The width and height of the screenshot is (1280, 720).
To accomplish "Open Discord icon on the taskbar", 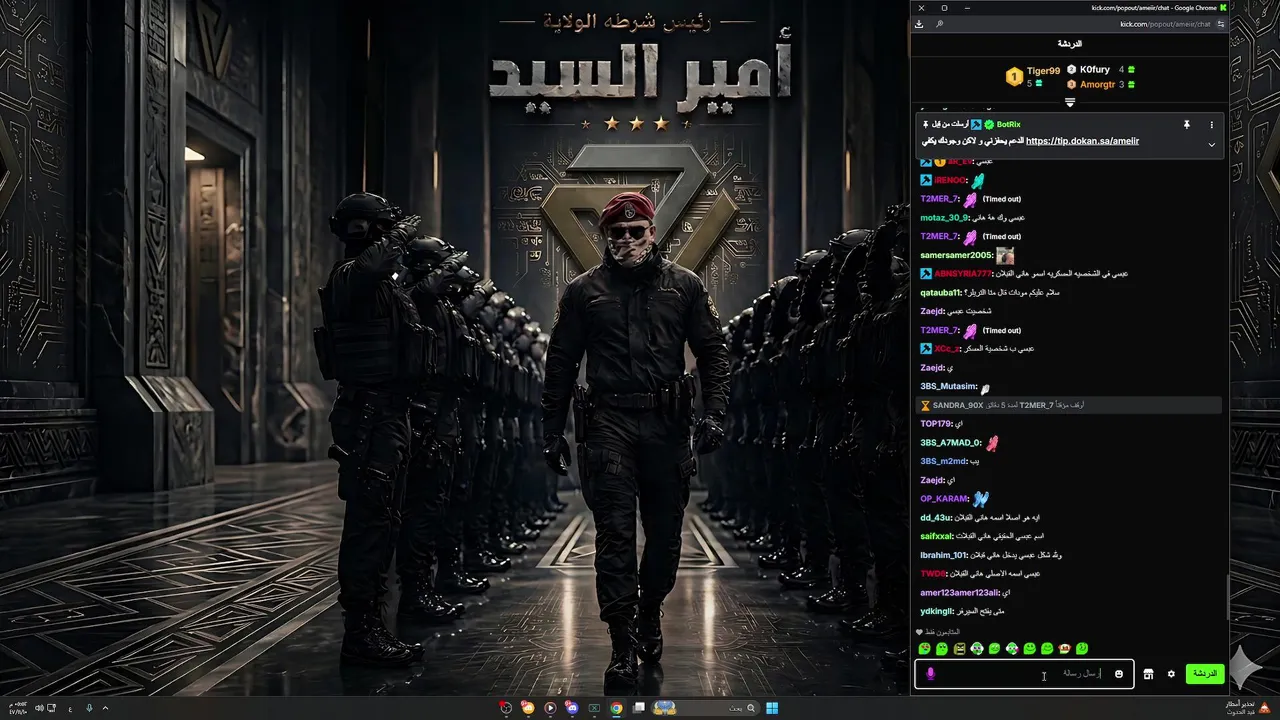I will point(572,708).
